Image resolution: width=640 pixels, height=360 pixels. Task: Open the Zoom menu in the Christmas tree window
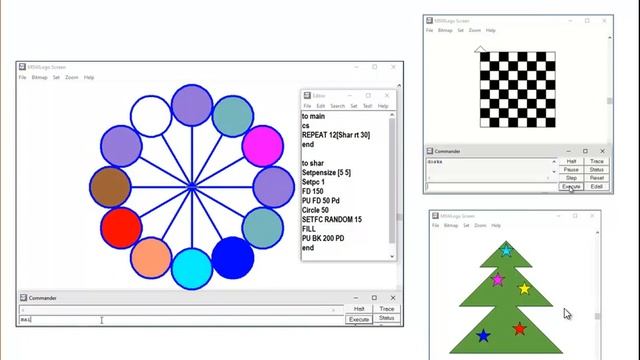480,225
